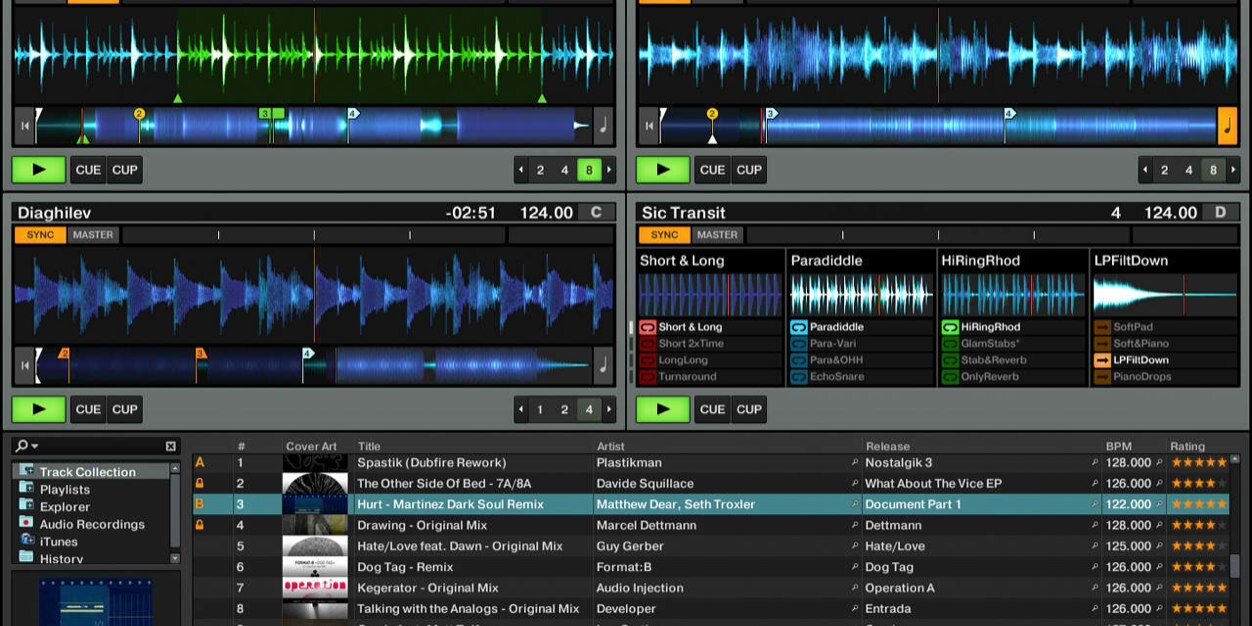Toggle SYNC on the Diaghilev deck
The image size is (1252, 626).
click(40, 235)
